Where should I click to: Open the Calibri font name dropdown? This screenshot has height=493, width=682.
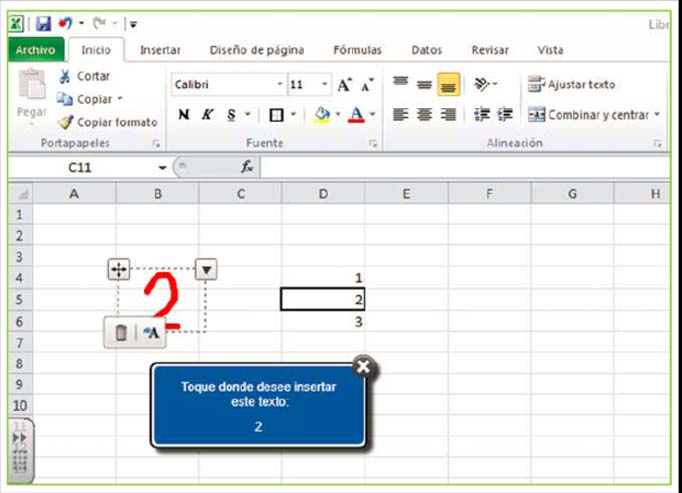[280, 86]
